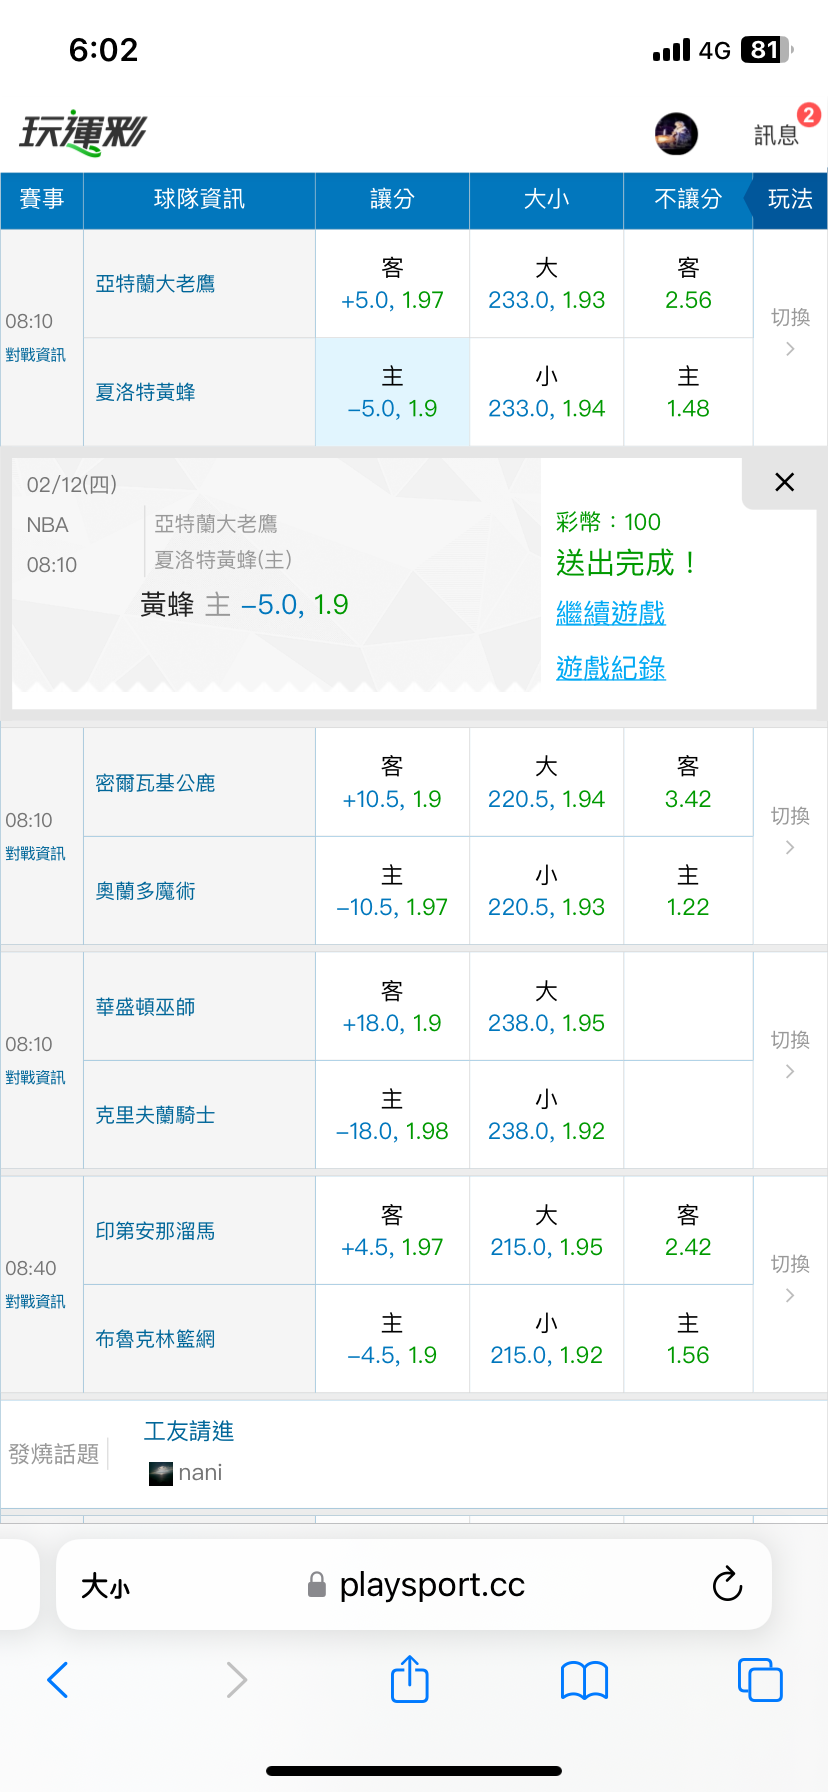This screenshot has height=1792, width=828.
Task: Toggle Hornets 主 -5.0 spread pick
Action: tap(392, 392)
